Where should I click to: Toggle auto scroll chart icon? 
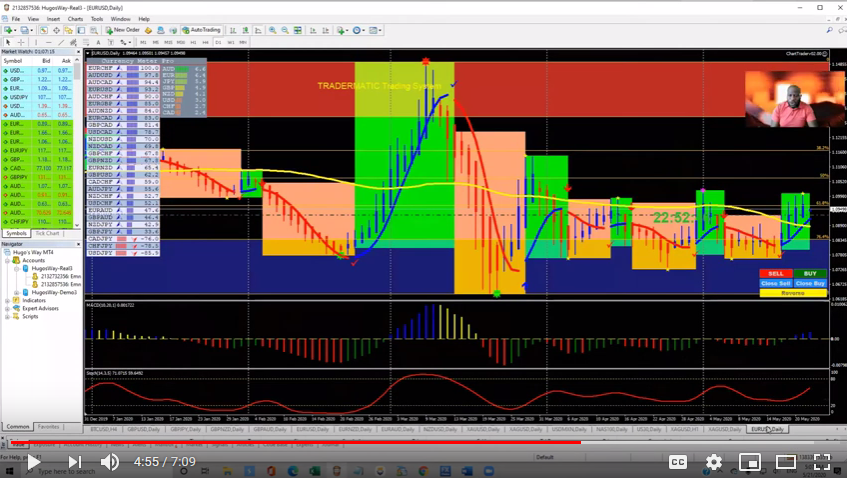[313, 30]
